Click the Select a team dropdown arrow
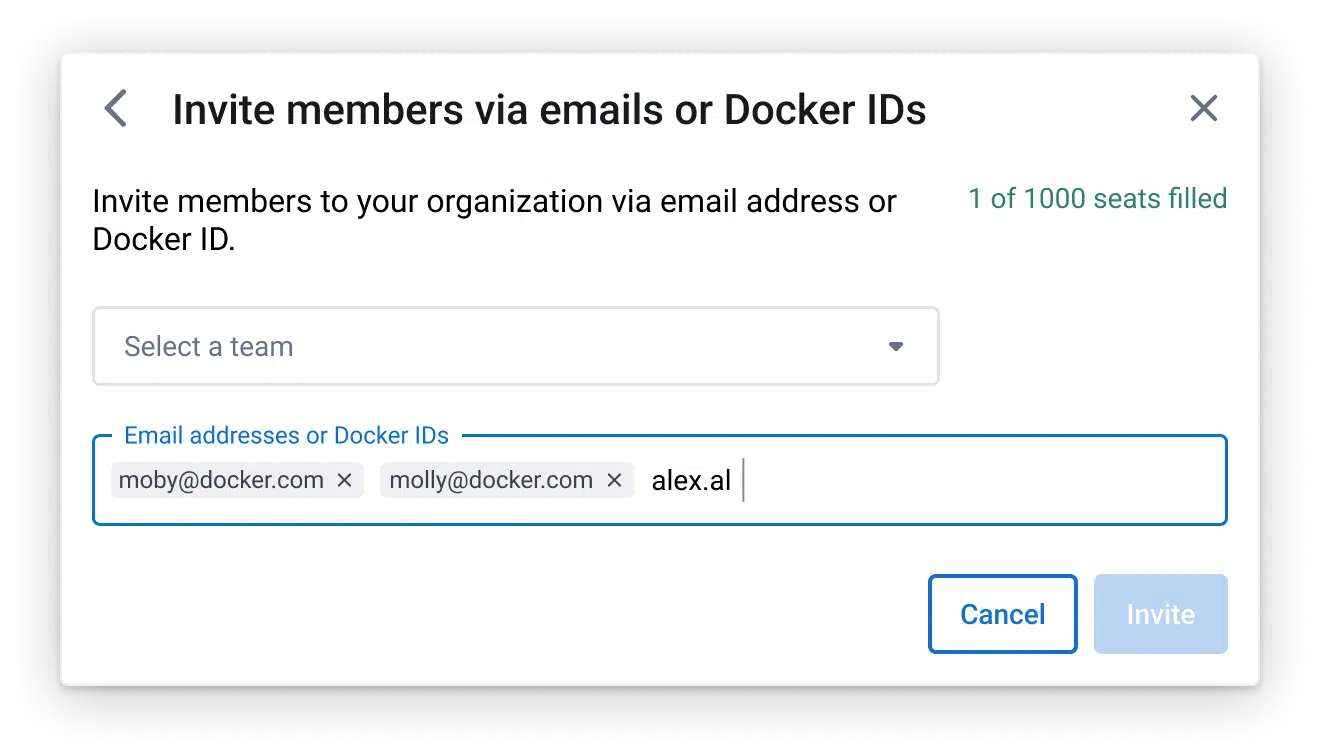 click(896, 347)
